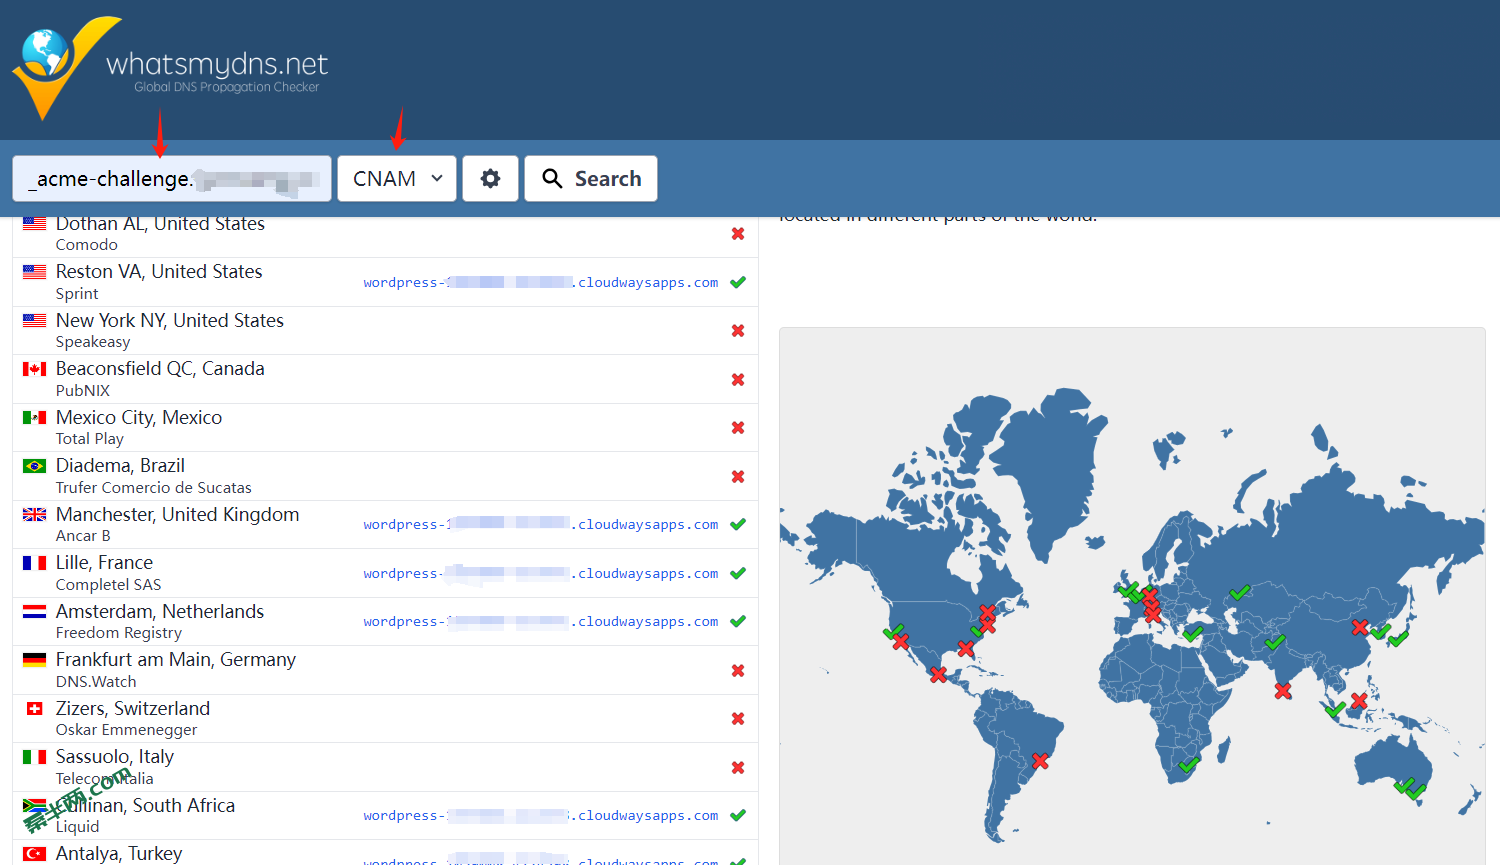Screen dimensions: 1500x865
Task: Select the New York NY, United States text
Action: click(x=170, y=320)
